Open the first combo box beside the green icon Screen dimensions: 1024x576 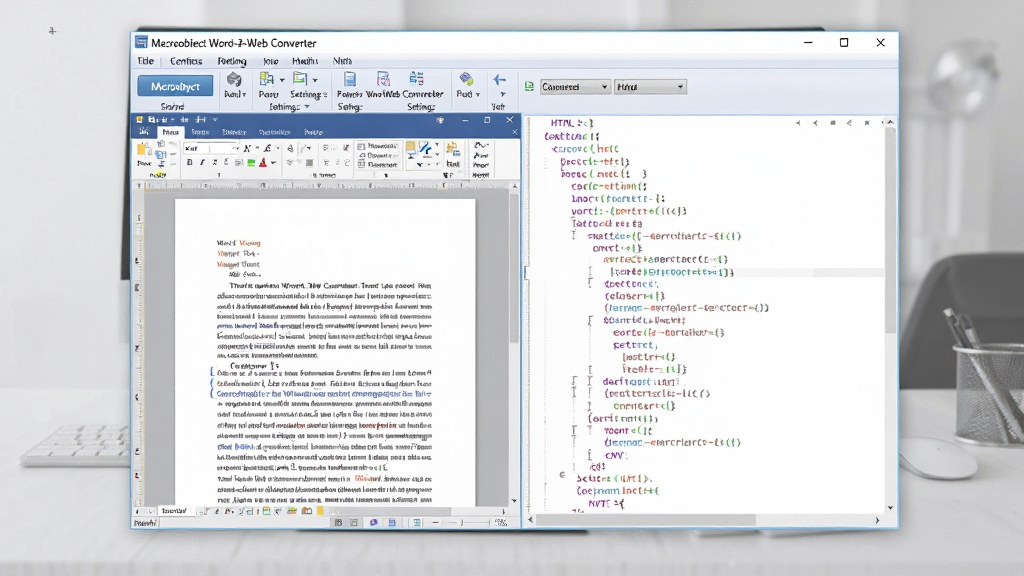(575, 86)
